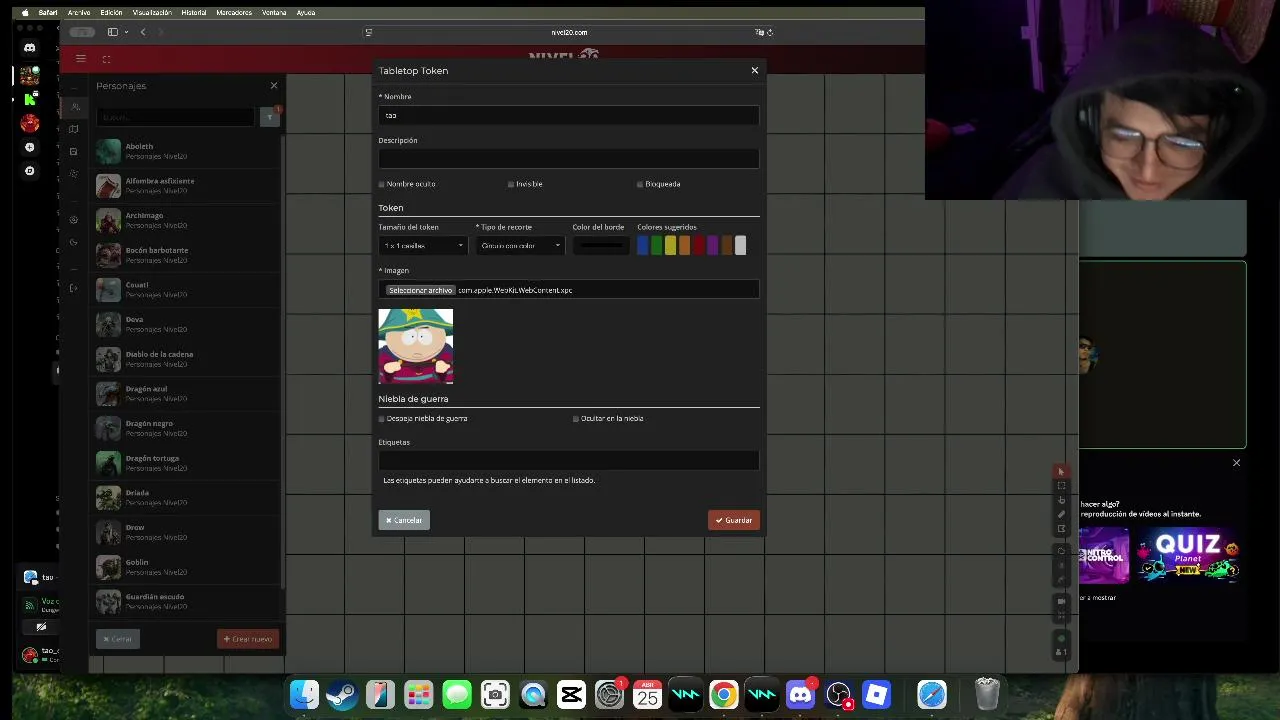Screen dimensions: 1280x720
Task: Pick the white suggested color
Action: 740,245
